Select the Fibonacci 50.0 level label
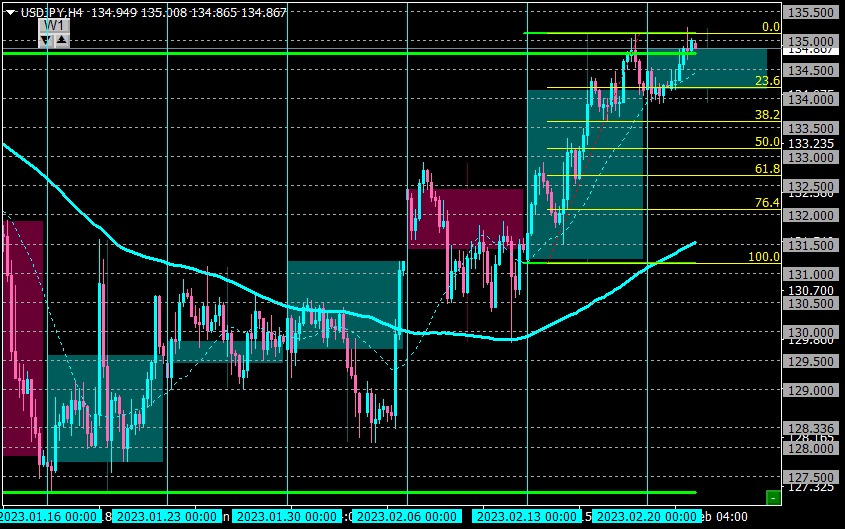The image size is (845, 529). (767, 142)
